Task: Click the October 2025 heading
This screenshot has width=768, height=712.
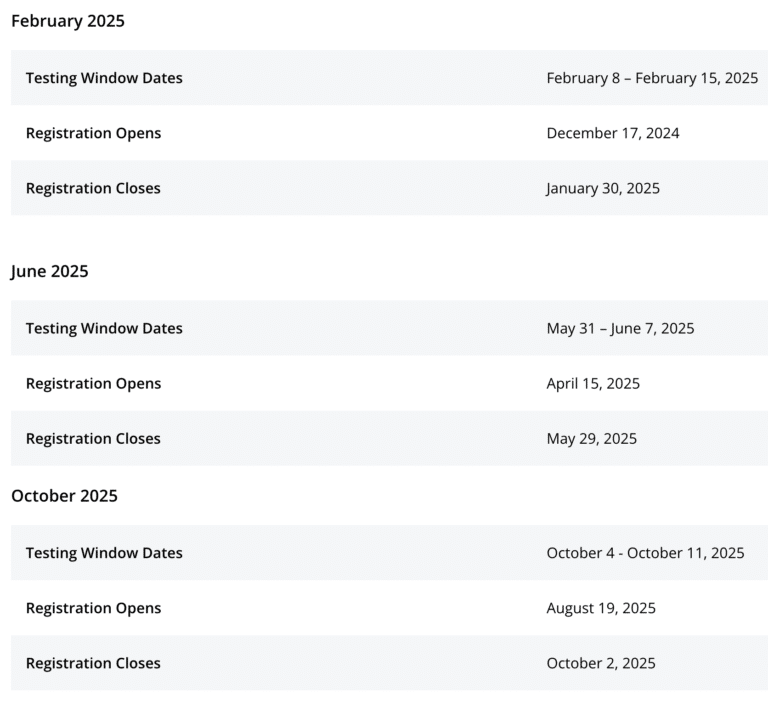Action: (x=64, y=496)
